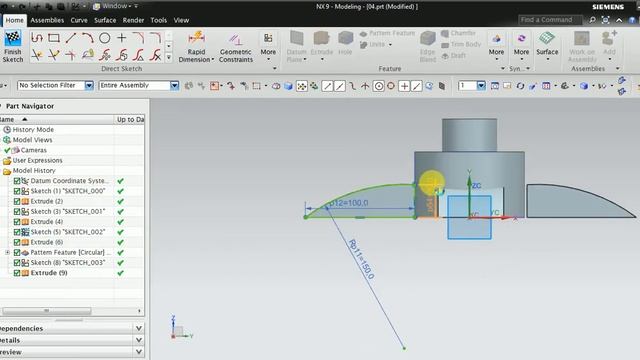640x360 pixels.
Task: Sort by the Up to Date column header
Action: click(130, 119)
